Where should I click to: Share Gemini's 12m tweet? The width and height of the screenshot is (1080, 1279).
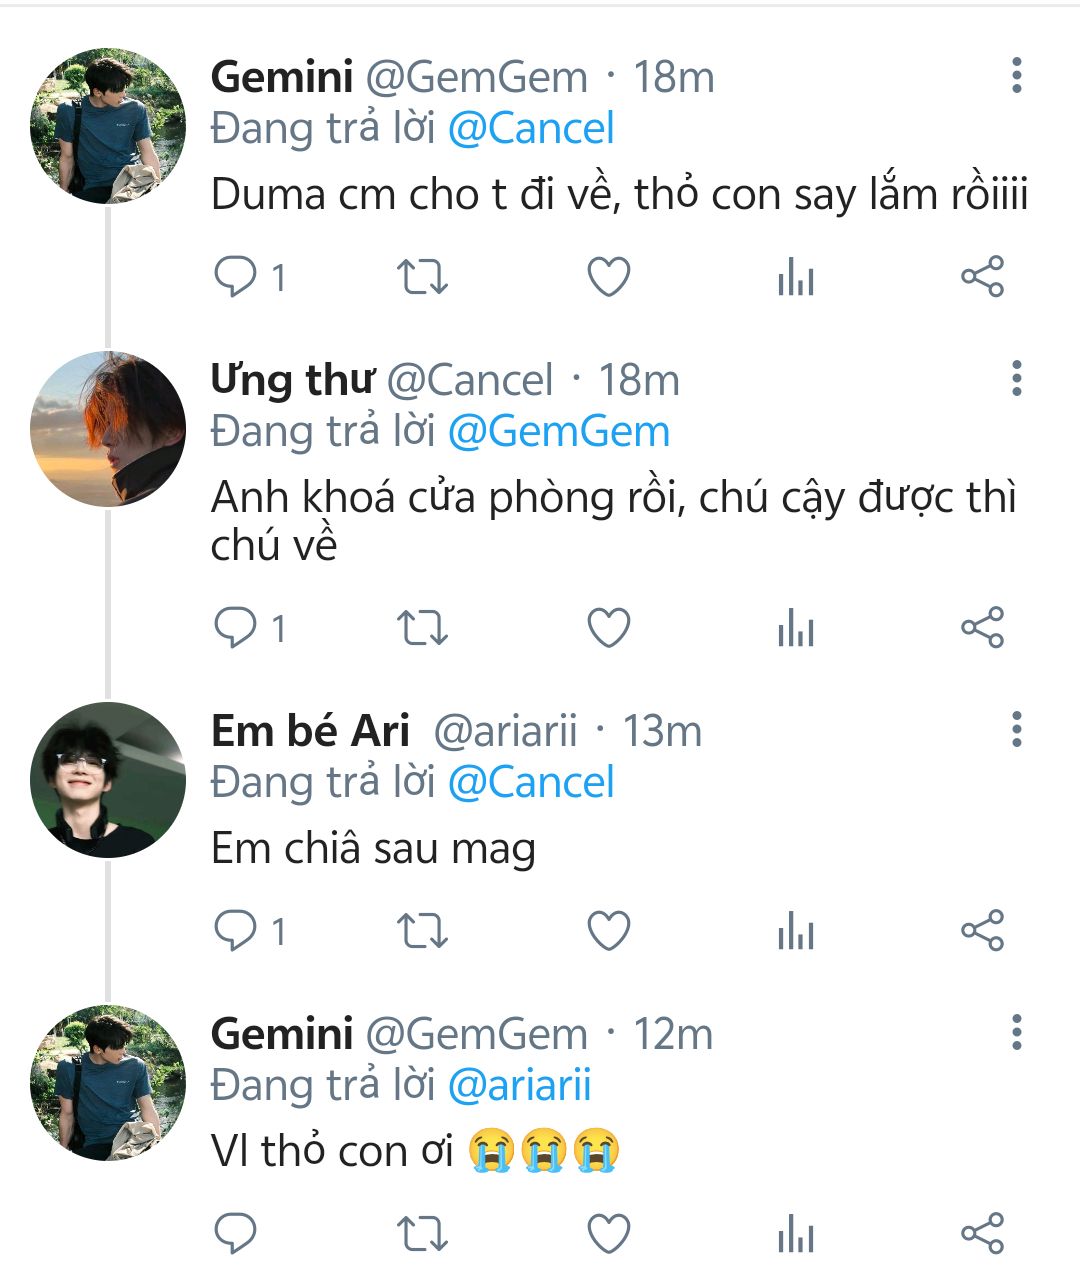pyautogui.click(x=981, y=1233)
